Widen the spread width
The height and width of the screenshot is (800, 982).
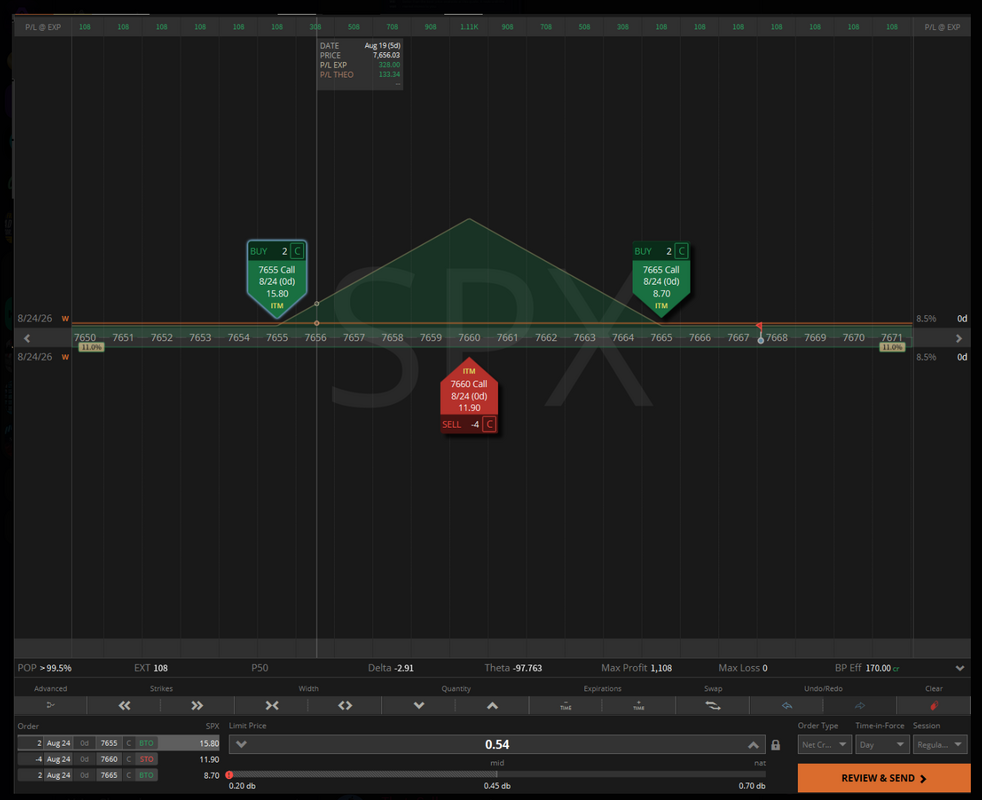345,705
